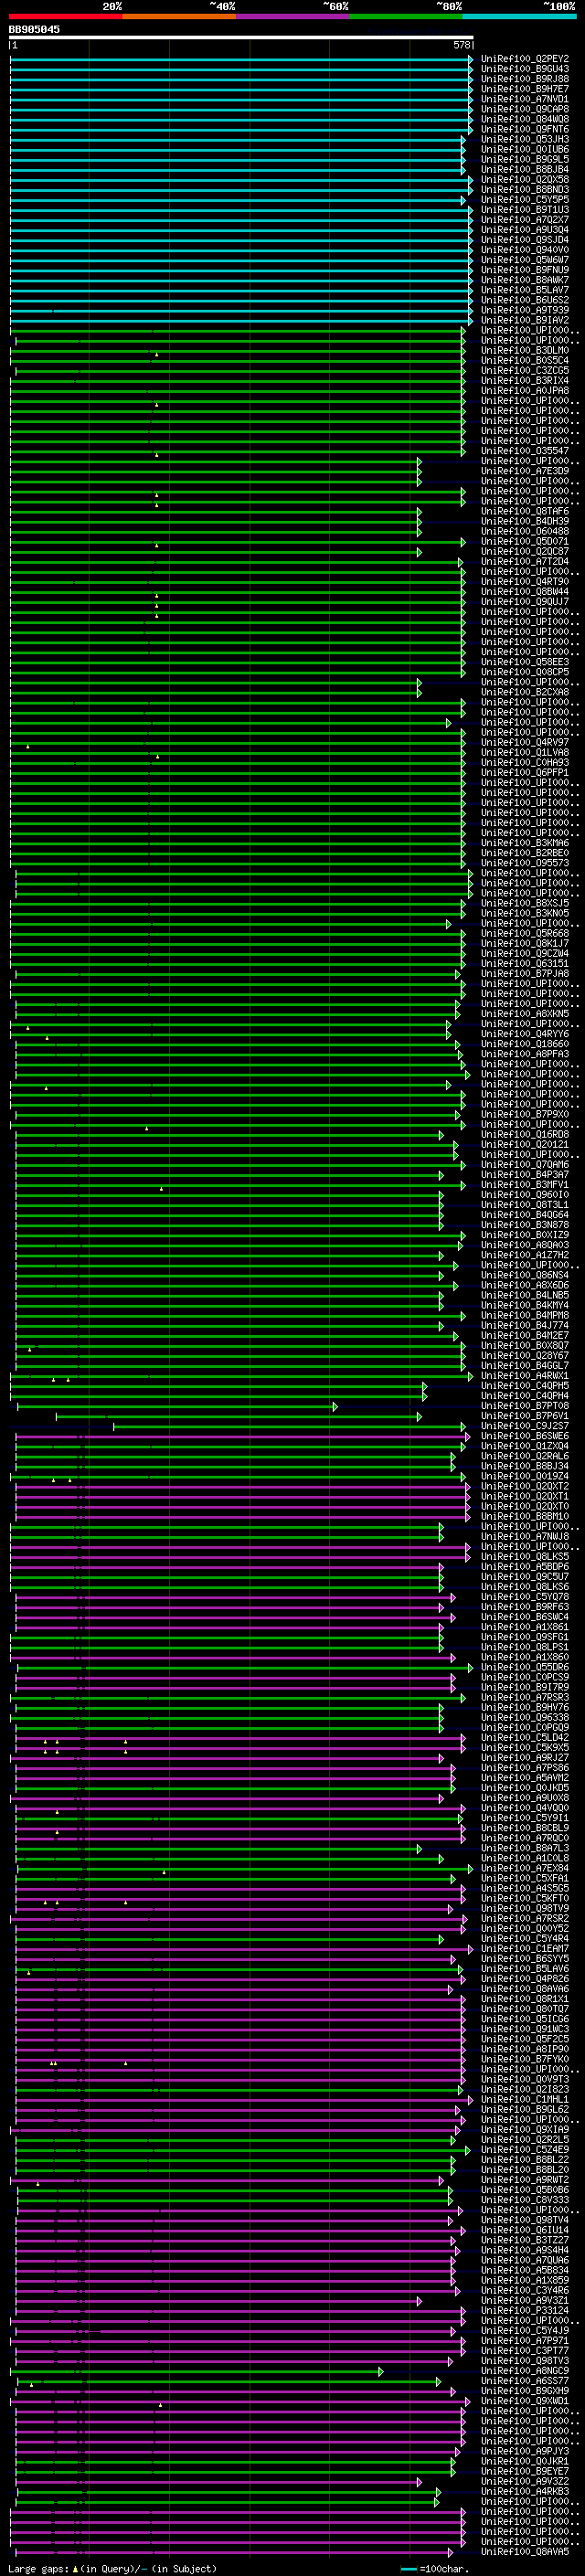Open the UniRef100_B3DLM0 entry

525,350
